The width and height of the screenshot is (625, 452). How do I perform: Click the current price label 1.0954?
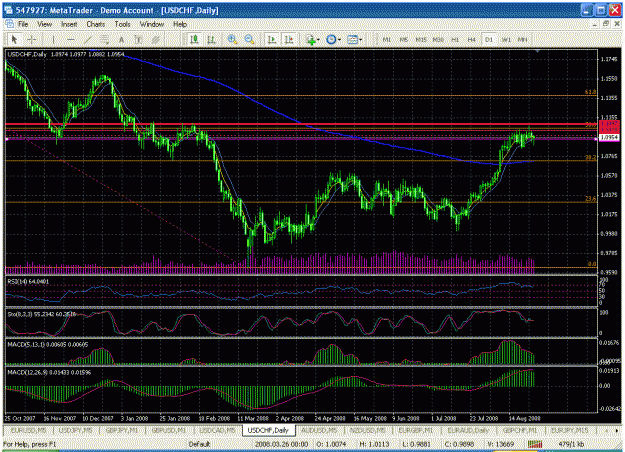609,138
